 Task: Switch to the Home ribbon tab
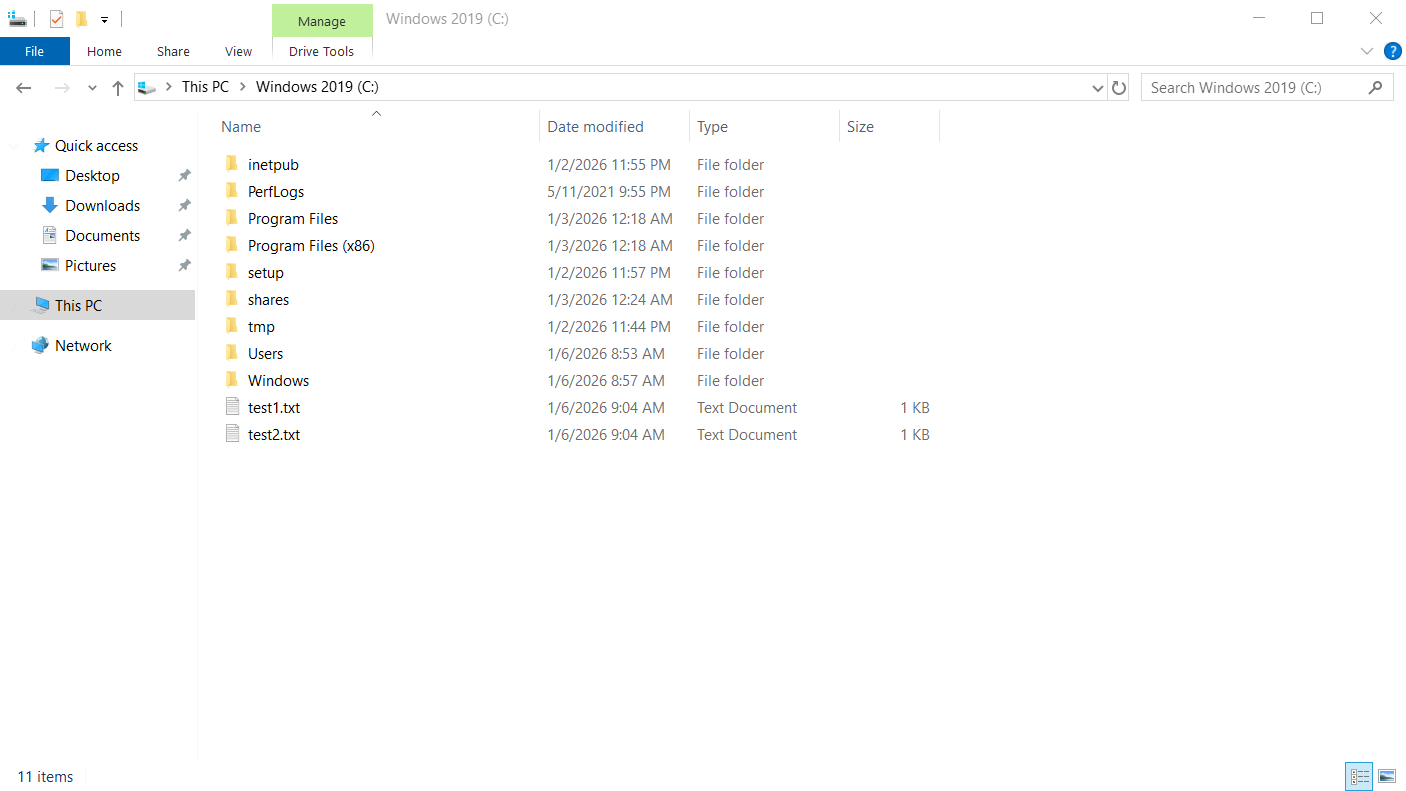104,51
